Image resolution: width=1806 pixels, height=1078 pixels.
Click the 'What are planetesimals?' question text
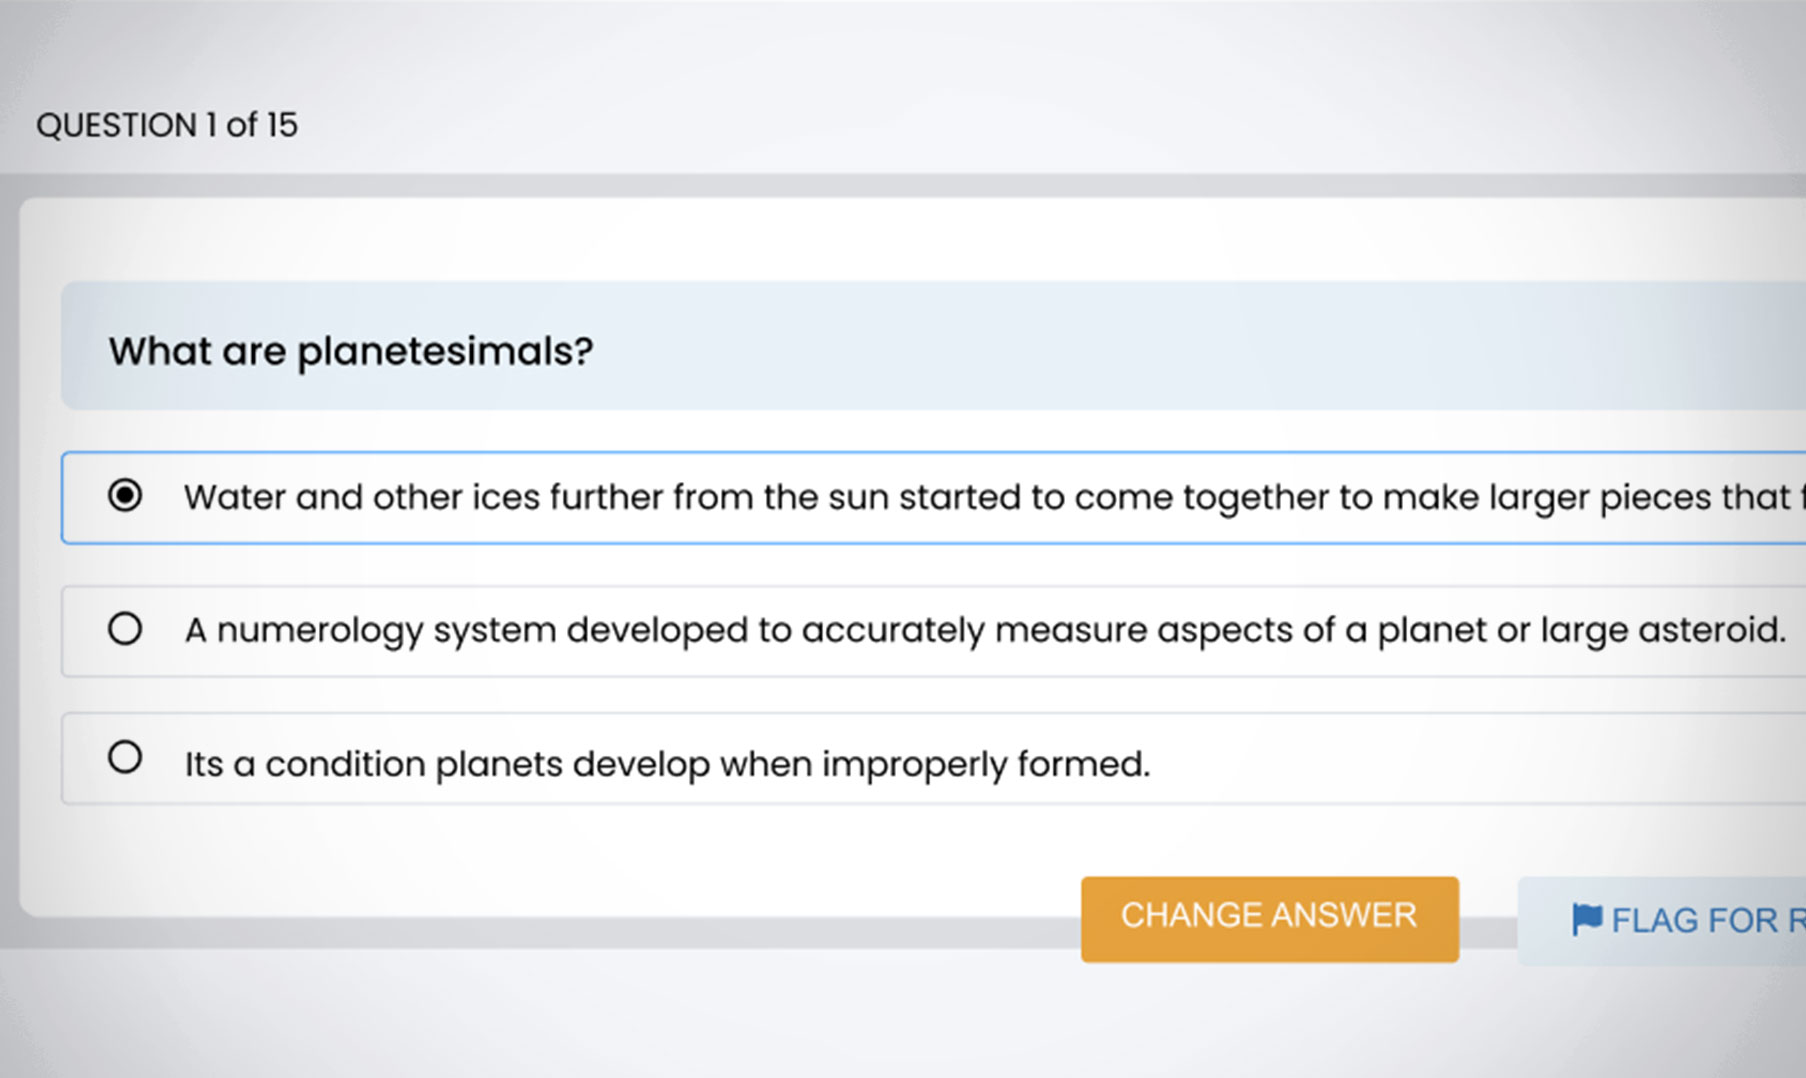point(351,351)
